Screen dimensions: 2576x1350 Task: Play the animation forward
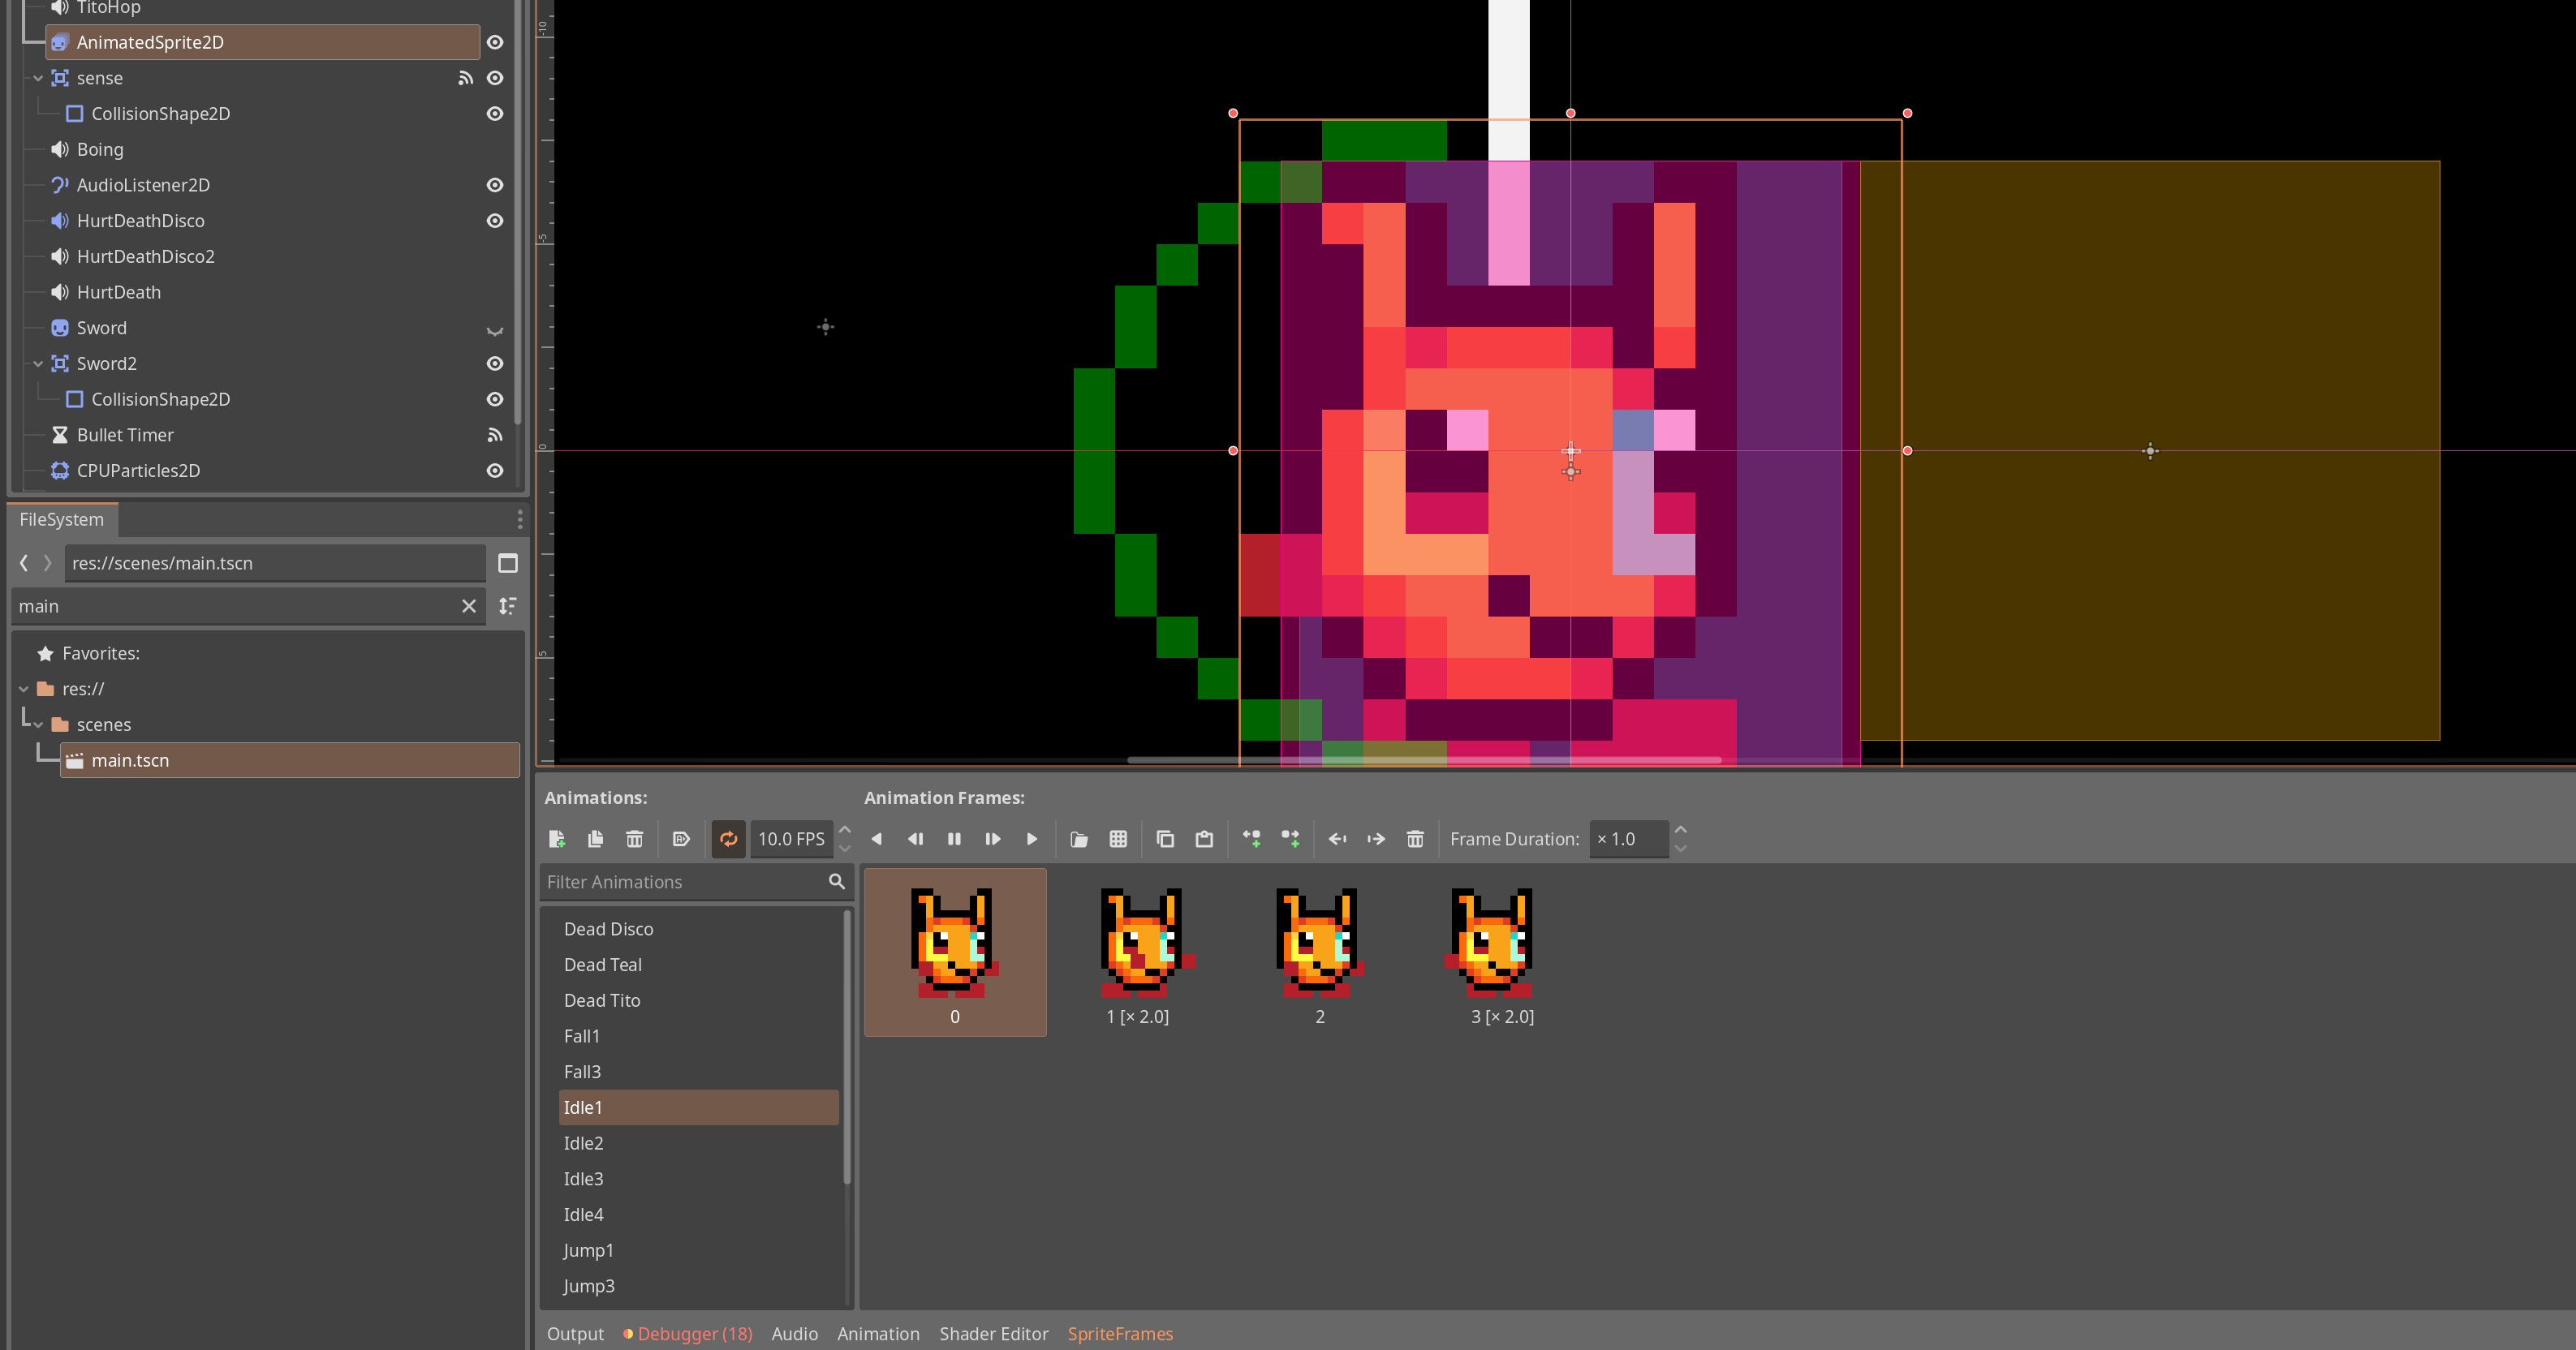coord(1031,839)
